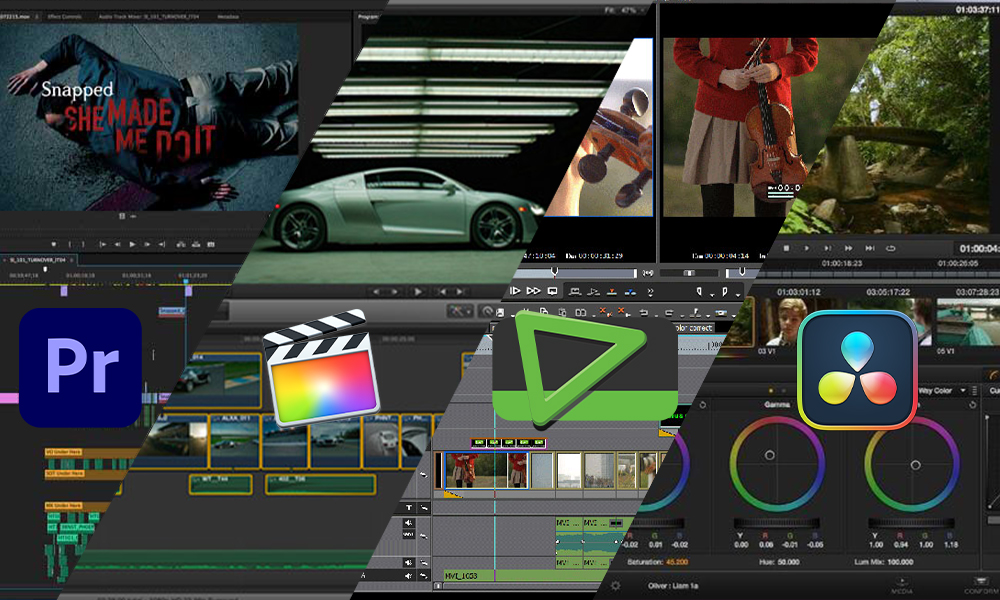Open Effect Controls tab in Premiere

(x=64, y=17)
